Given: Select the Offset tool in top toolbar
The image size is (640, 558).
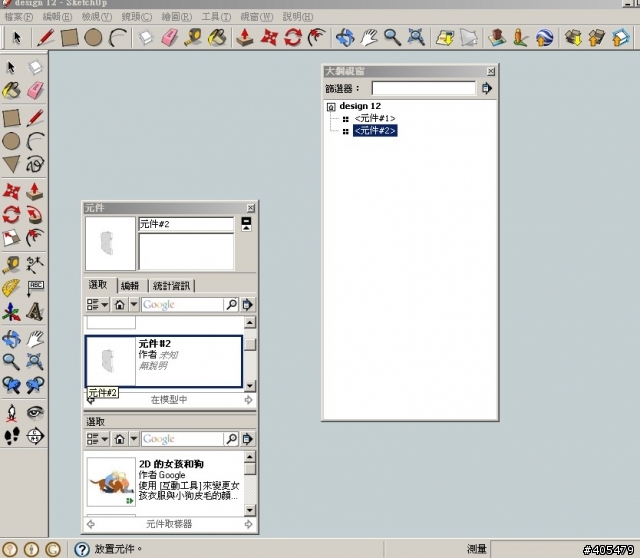Looking at the screenshot, I should pos(317,37).
